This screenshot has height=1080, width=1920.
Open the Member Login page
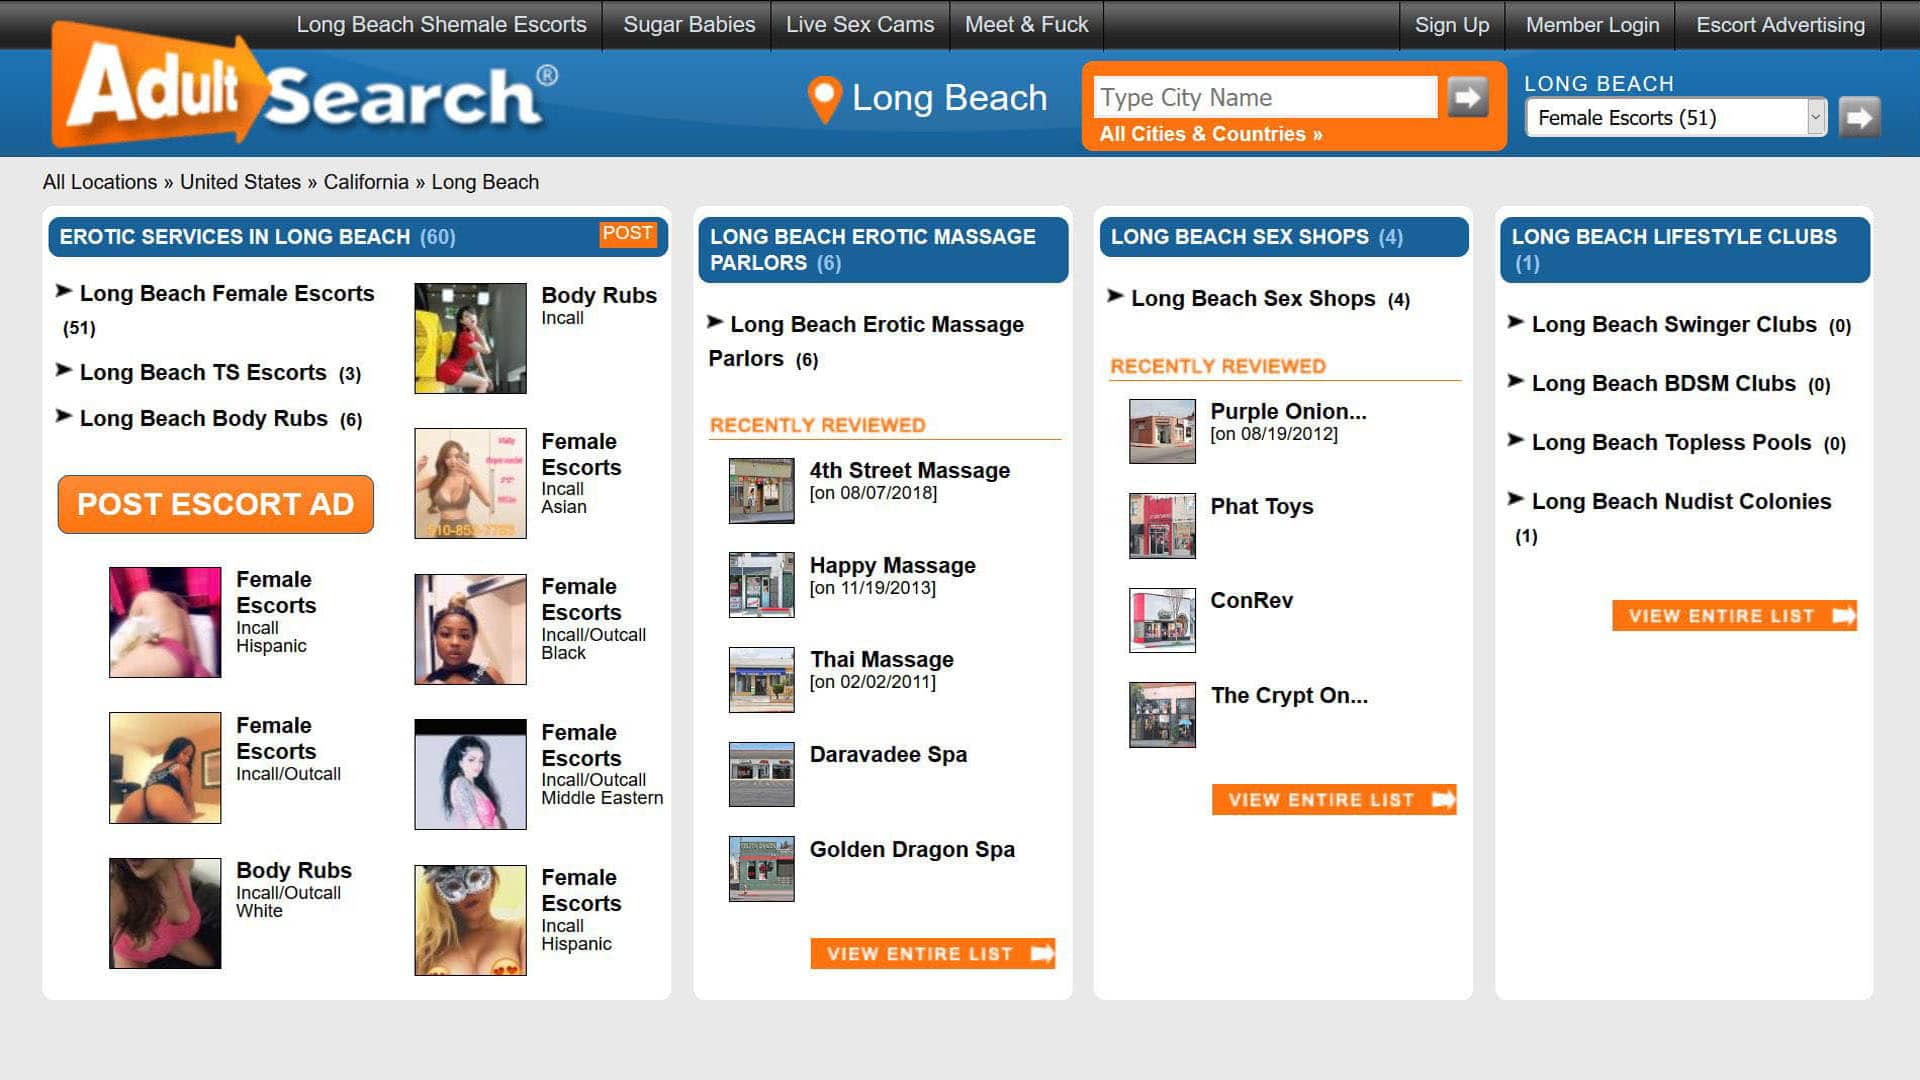(x=1592, y=25)
